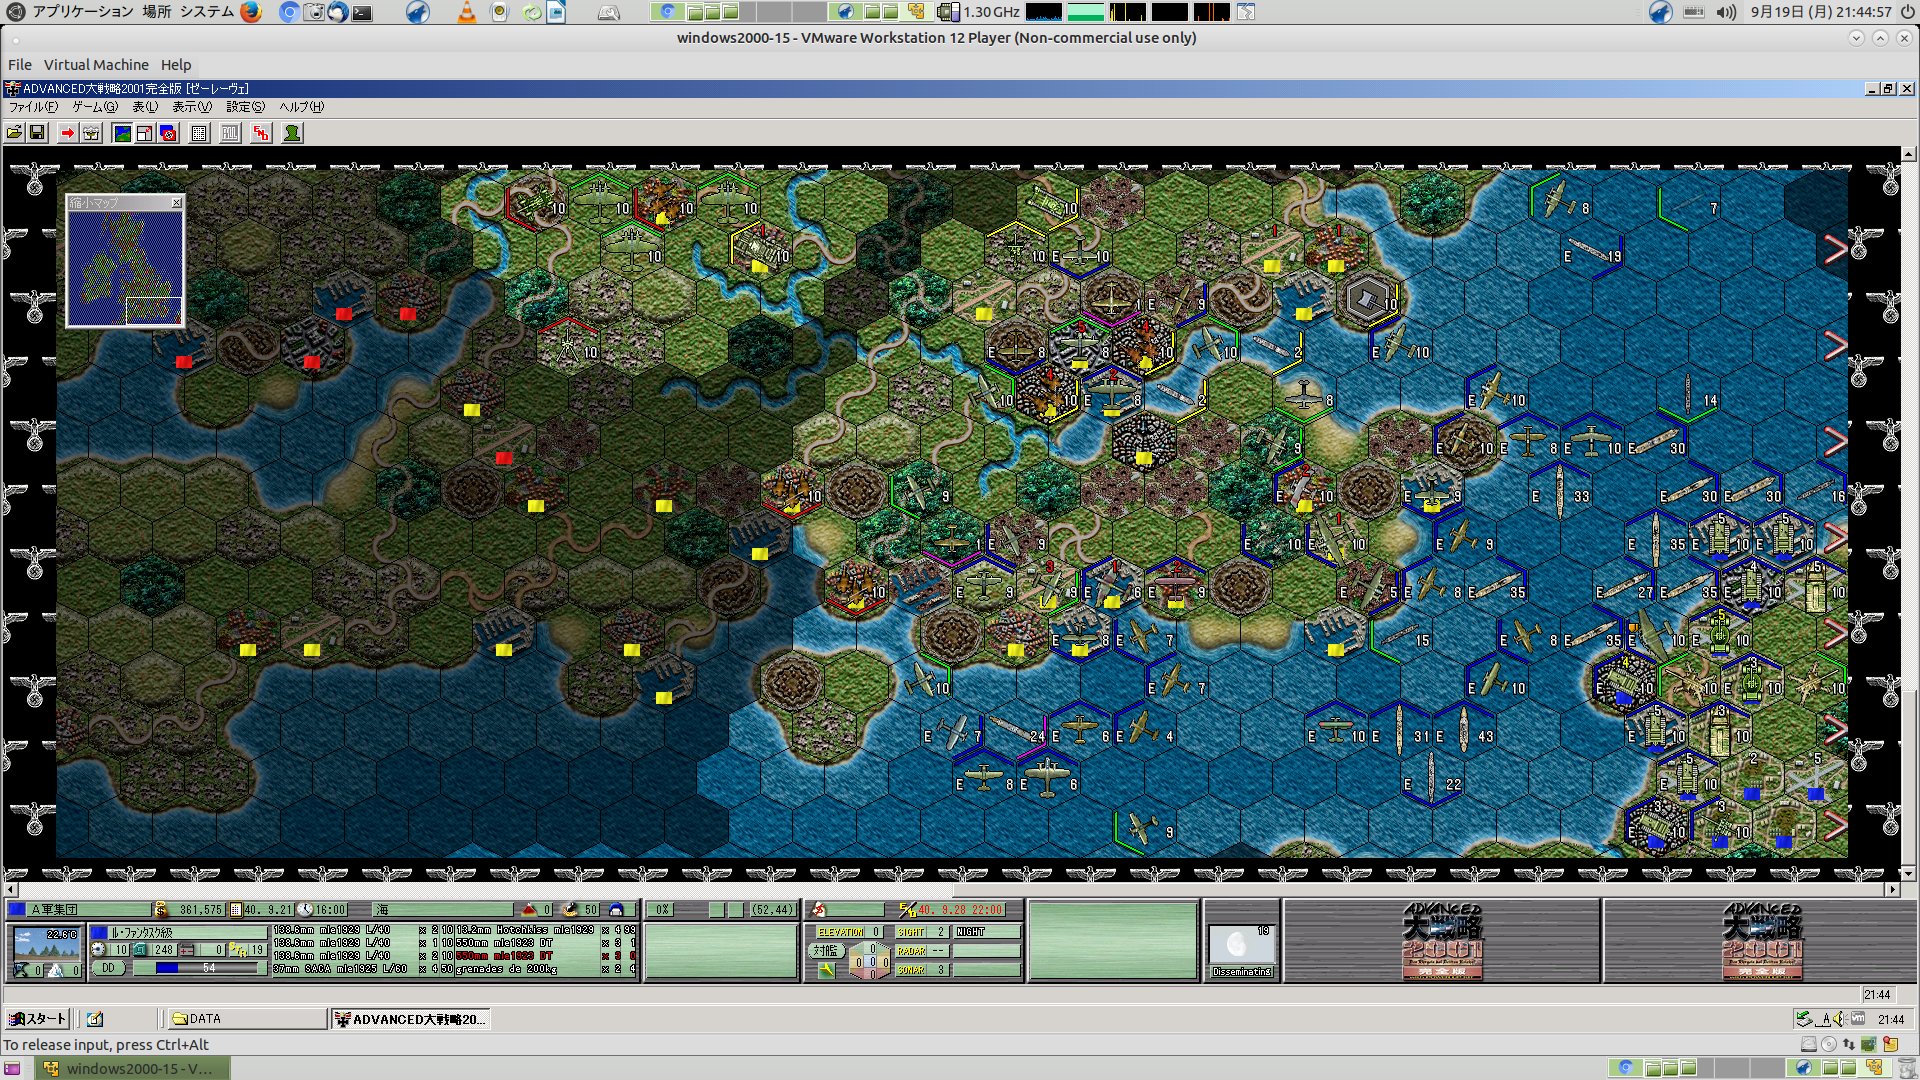Open the volume control in top panel
Viewport: 1920px width, 1080px height.
[x=1726, y=12]
